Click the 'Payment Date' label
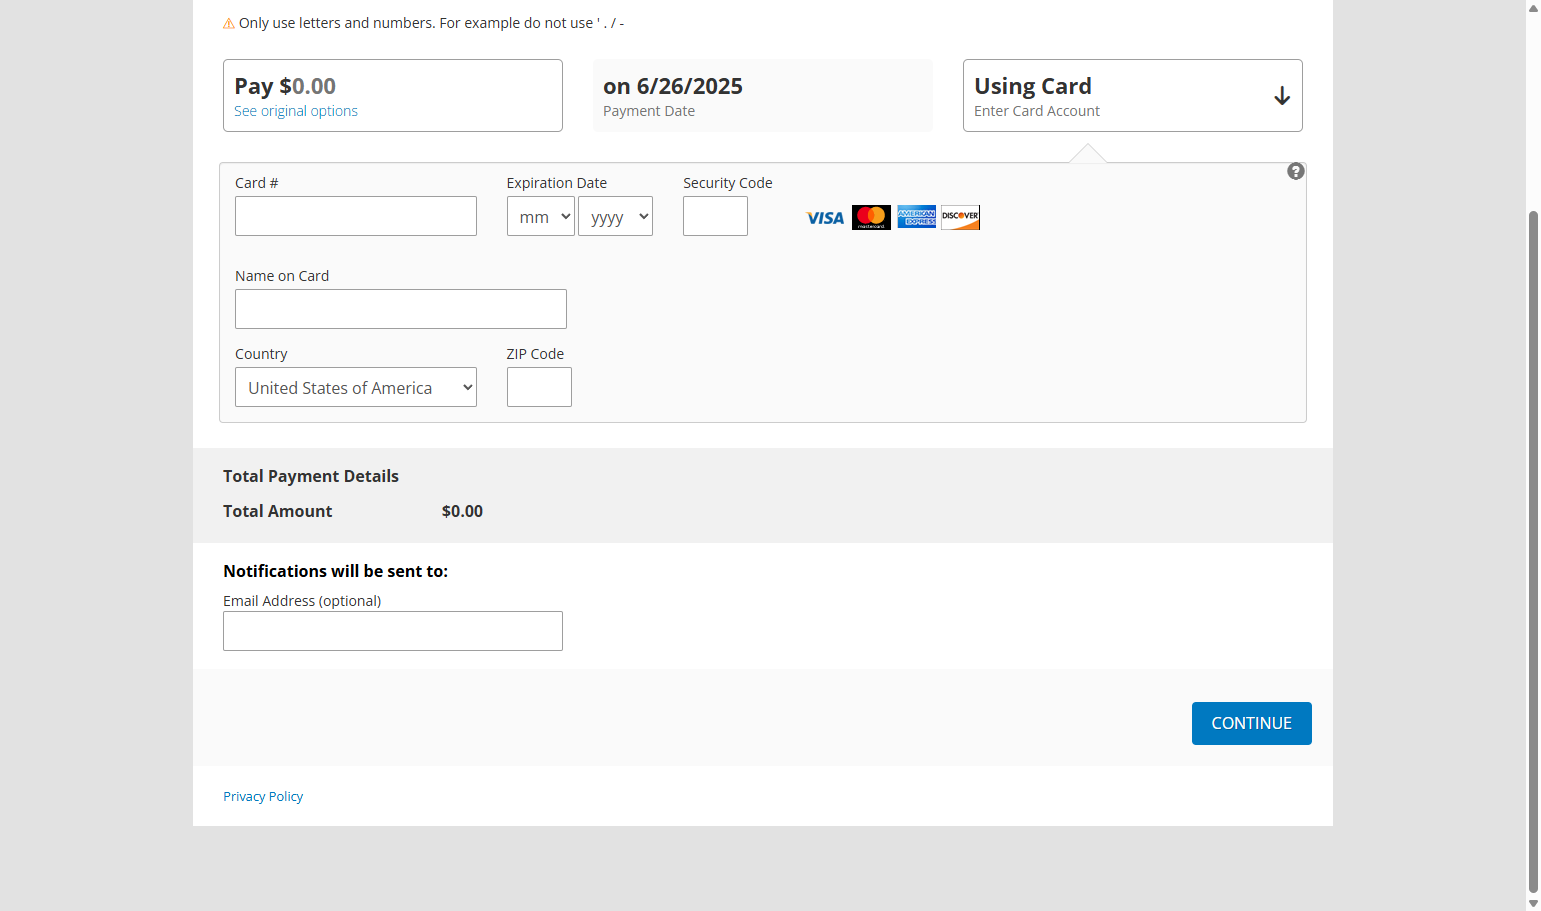The width and height of the screenshot is (1541, 911). coord(649,111)
